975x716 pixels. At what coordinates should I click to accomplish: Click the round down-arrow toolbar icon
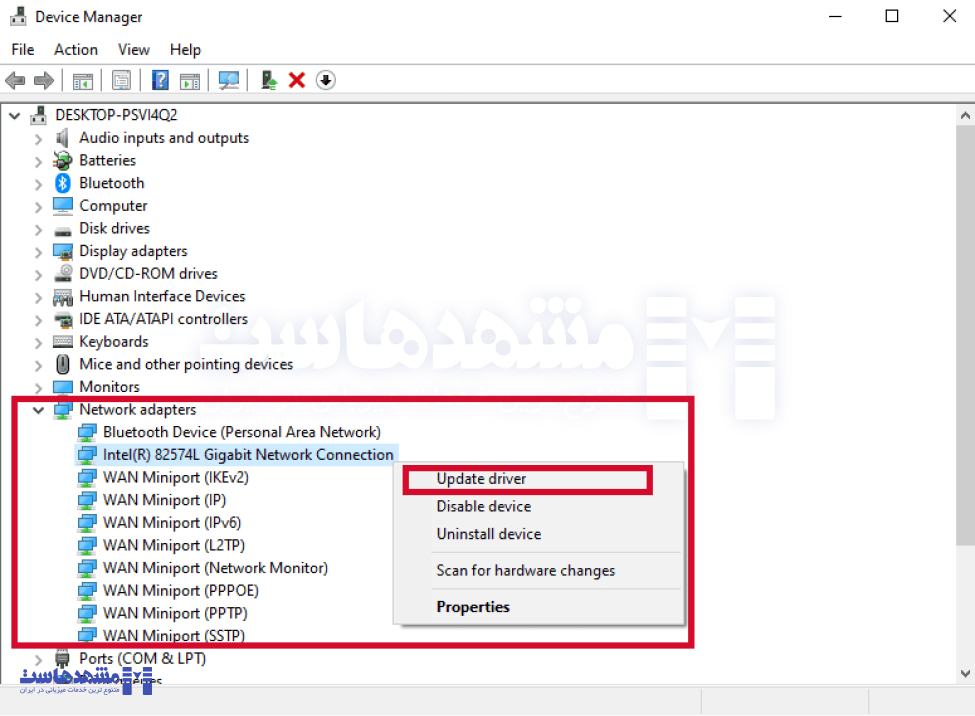click(x=326, y=80)
